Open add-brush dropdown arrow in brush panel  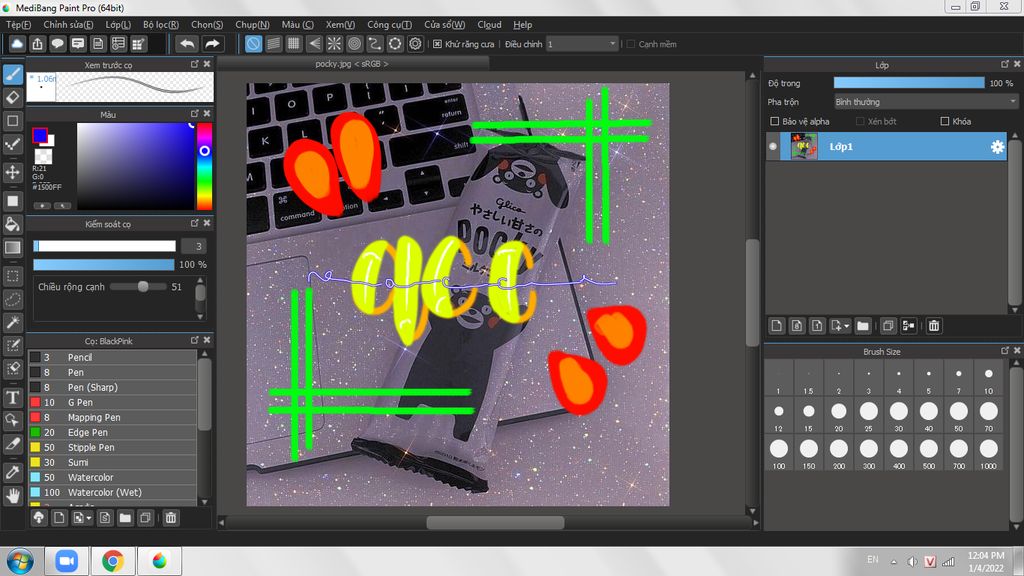pyautogui.click(x=89, y=518)
